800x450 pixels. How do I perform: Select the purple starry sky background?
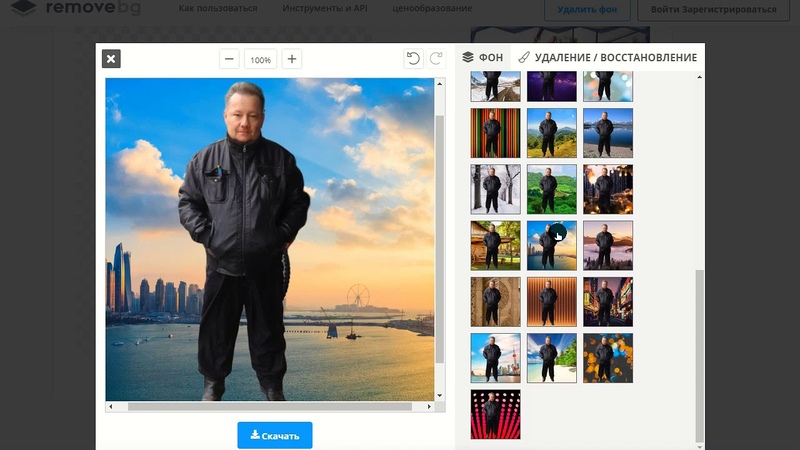pos(552,86)
